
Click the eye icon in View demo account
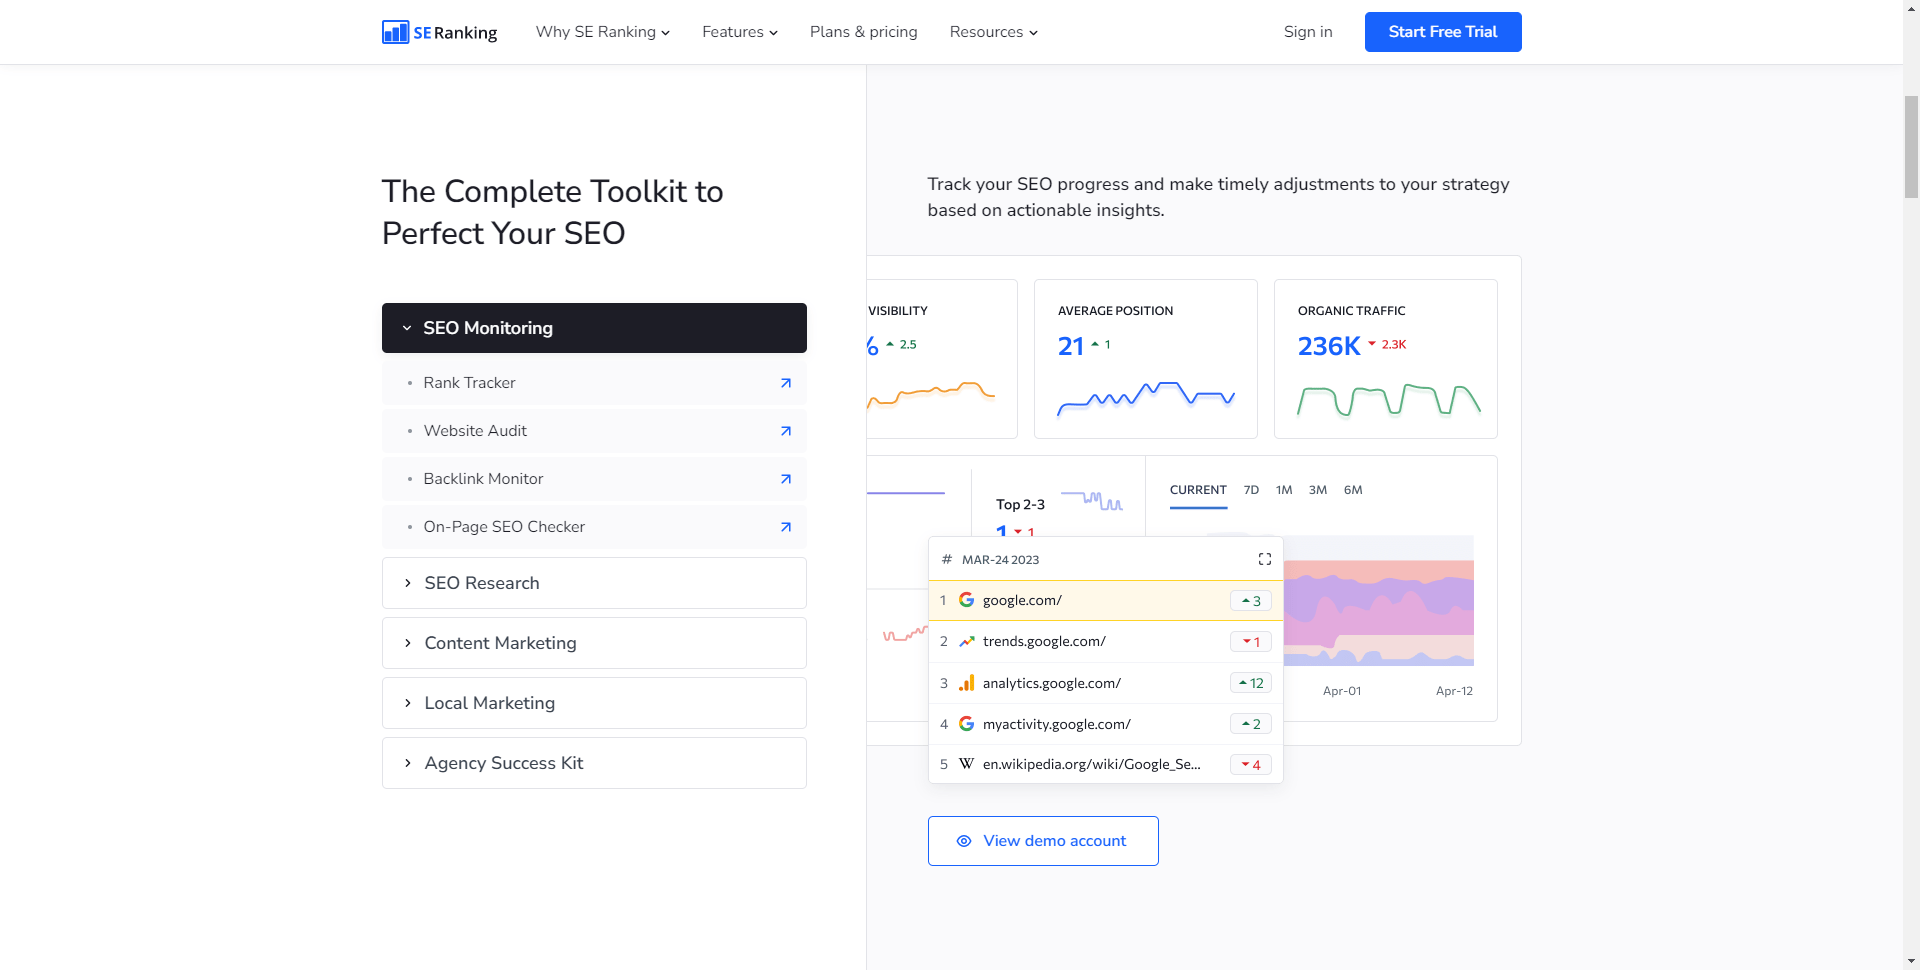[x=964, y=841]
